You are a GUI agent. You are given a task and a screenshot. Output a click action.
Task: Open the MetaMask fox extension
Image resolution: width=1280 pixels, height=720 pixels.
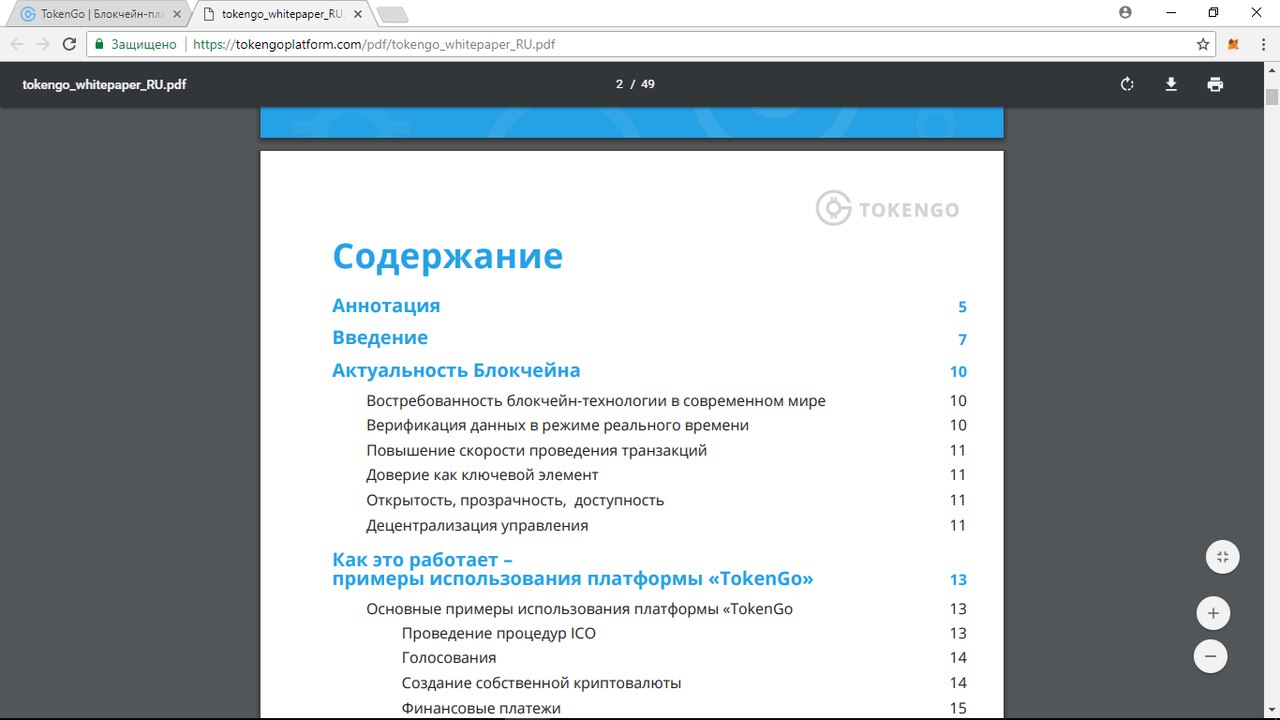click(1234, 44)
